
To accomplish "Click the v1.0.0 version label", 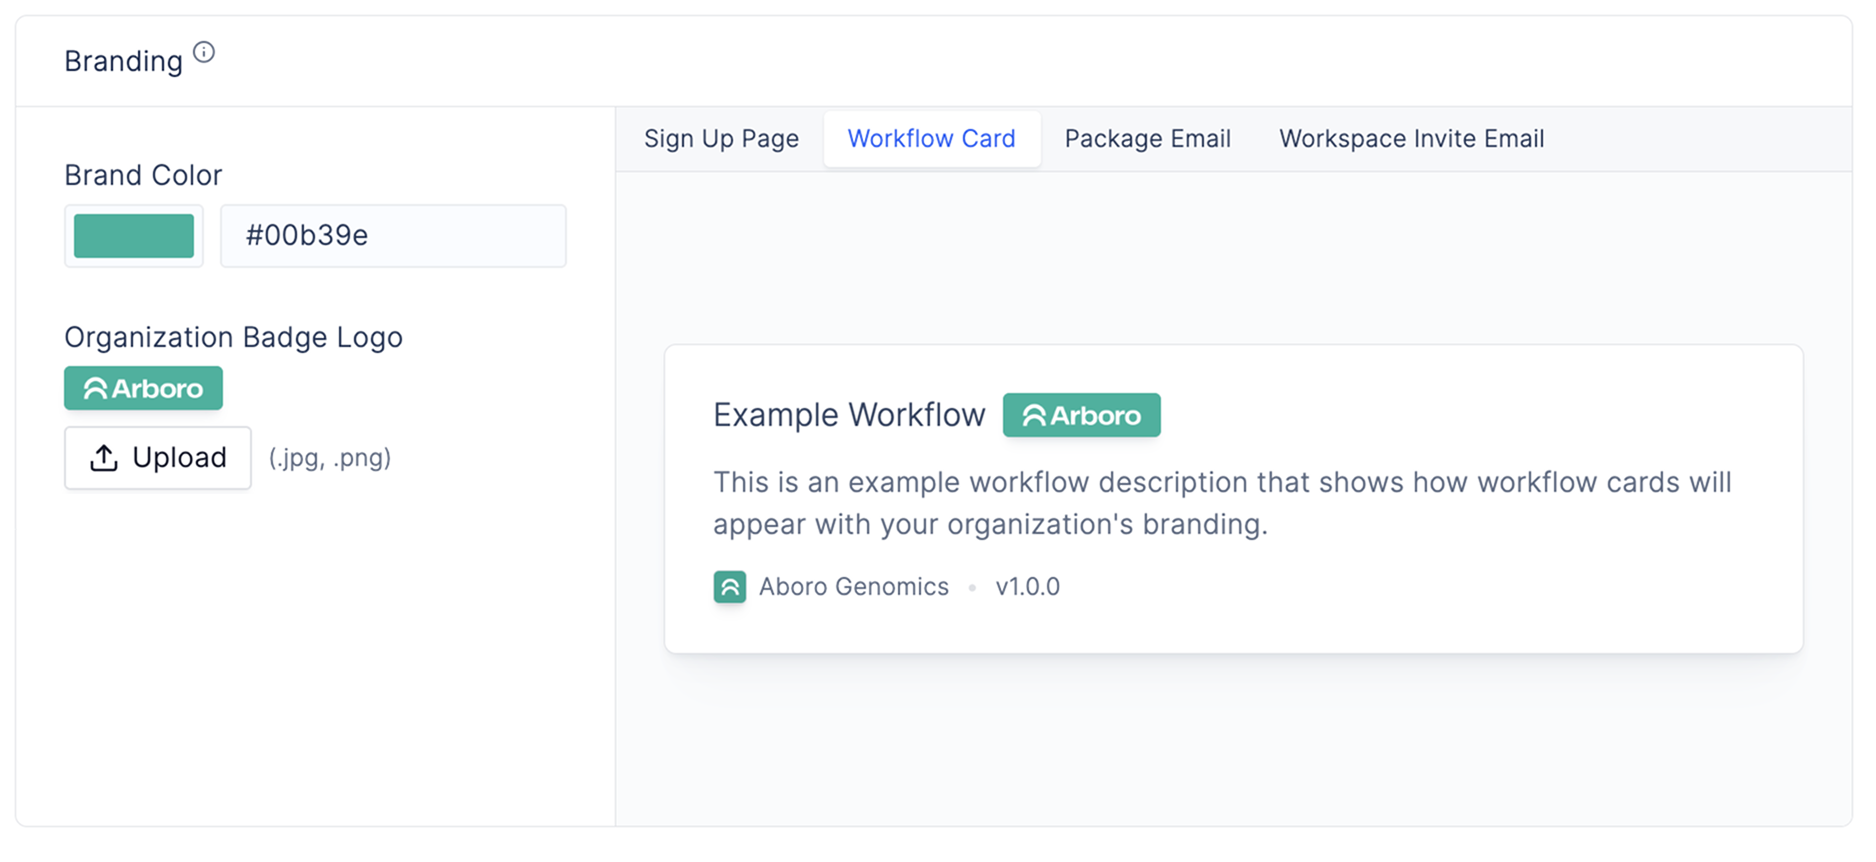I will 1027,587.
